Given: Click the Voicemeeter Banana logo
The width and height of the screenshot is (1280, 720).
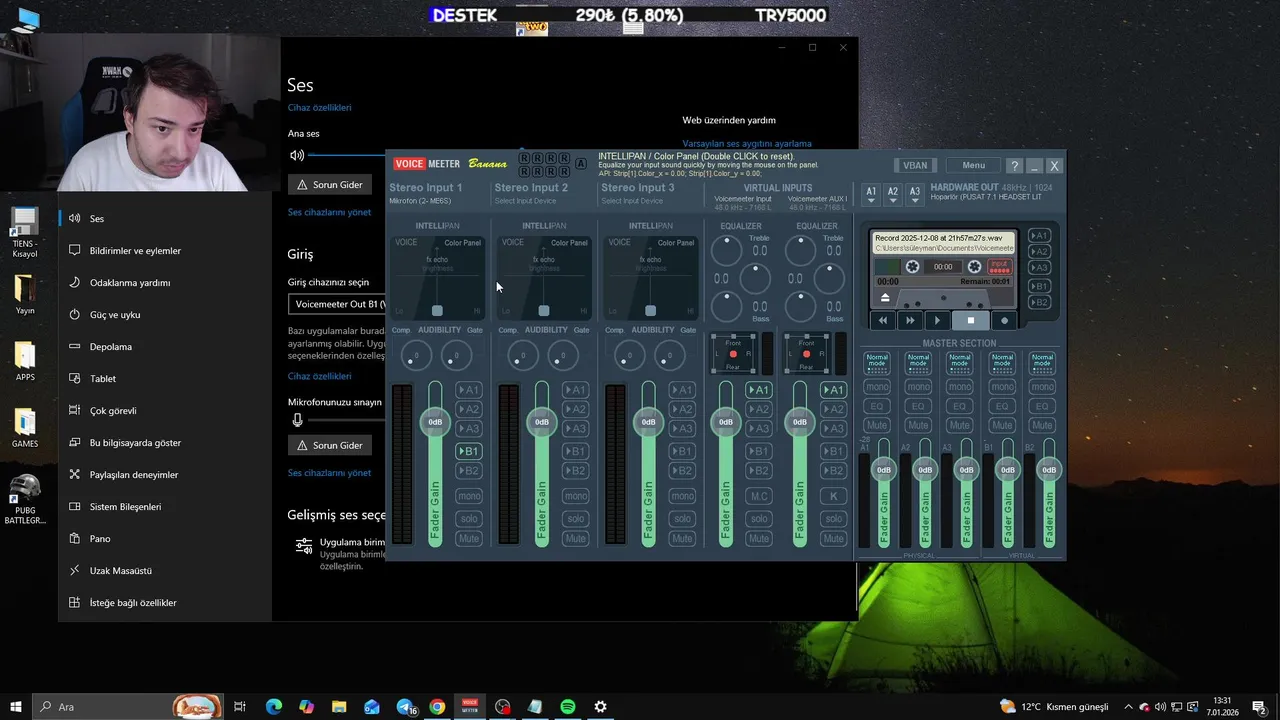Looking at the screenshot, I should 450,164.
